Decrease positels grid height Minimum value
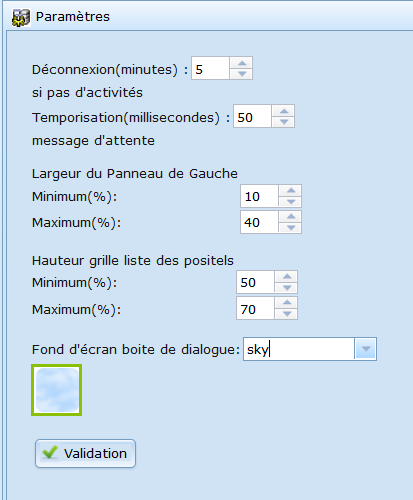The width and height of the screenshot is (413, 500). 287,287
